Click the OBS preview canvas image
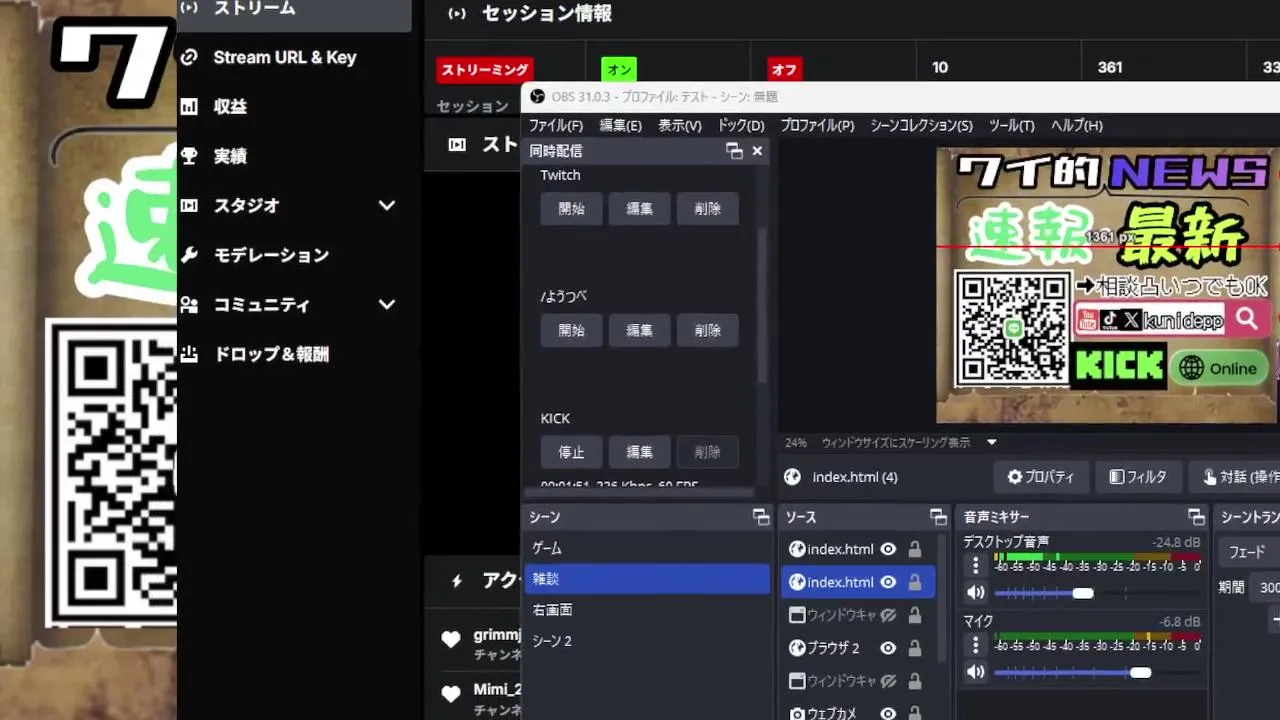 pyautogui.click(x=1108, y=286)
